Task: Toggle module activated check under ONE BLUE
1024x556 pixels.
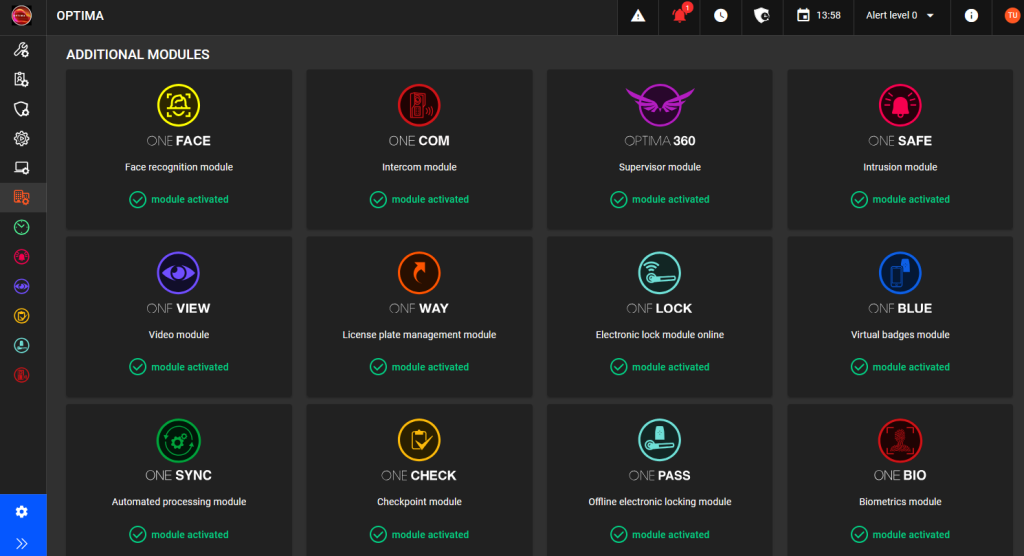Action: click(x=859, y=367)
